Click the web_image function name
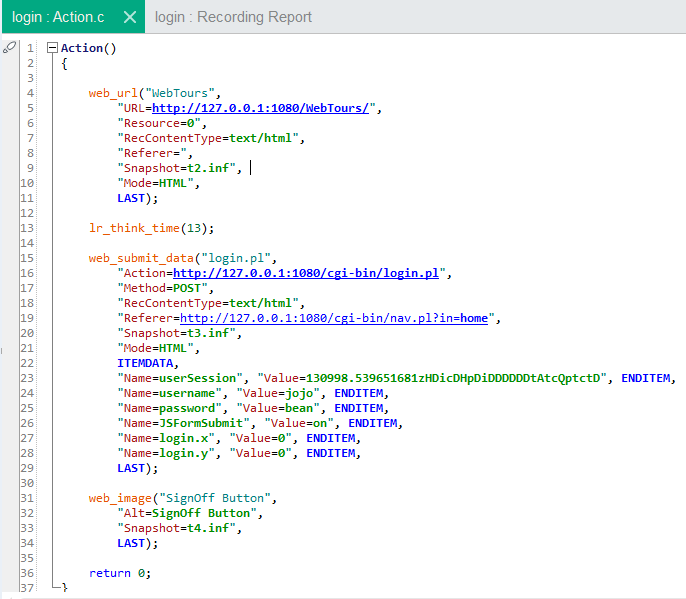Image resolution: width=686 pixels, height=599 pixels. coord(120,498)
